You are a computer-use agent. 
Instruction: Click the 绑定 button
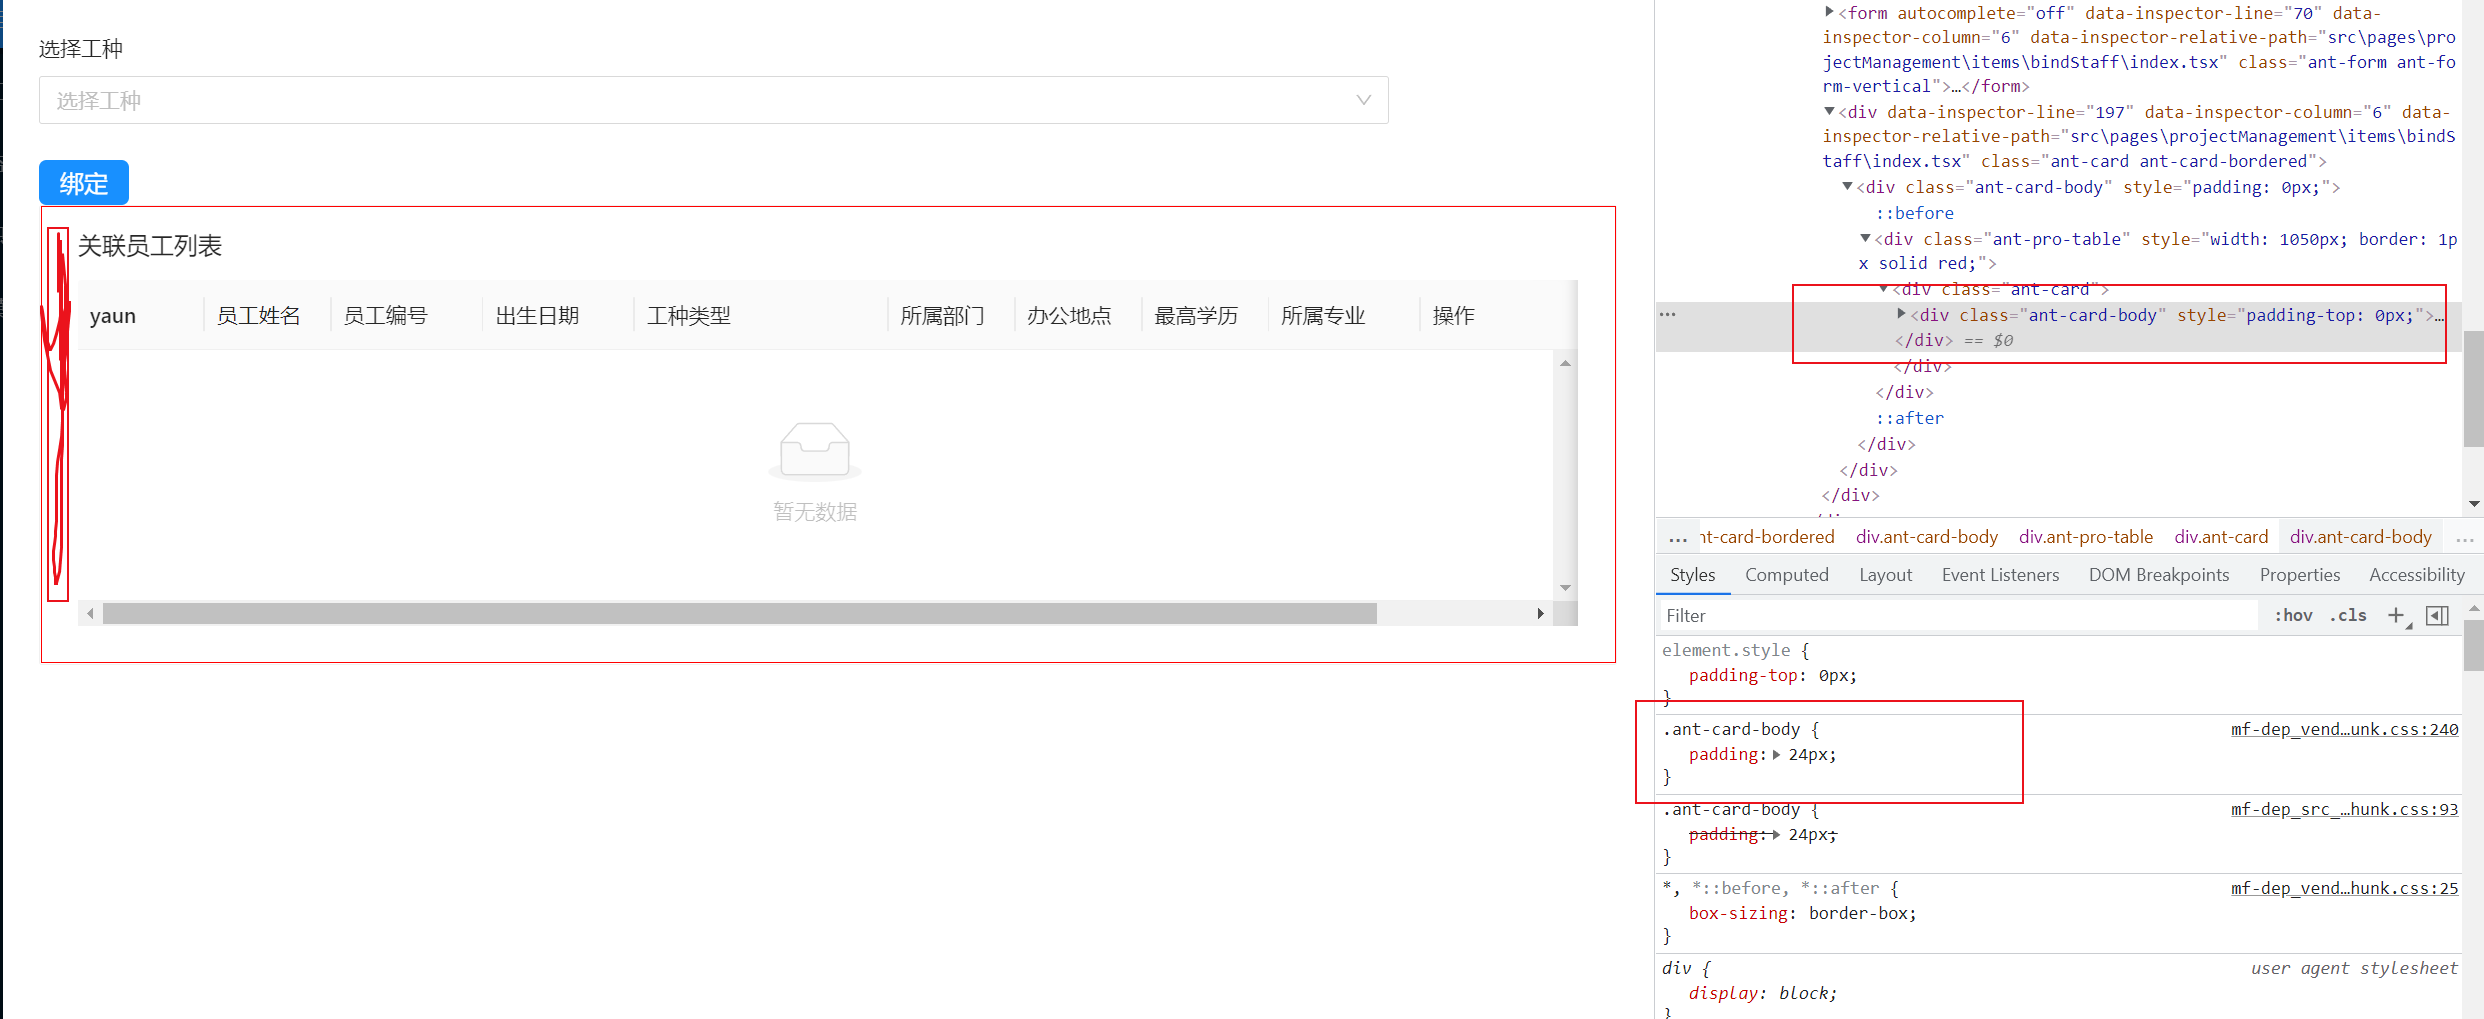click(83, 182)
